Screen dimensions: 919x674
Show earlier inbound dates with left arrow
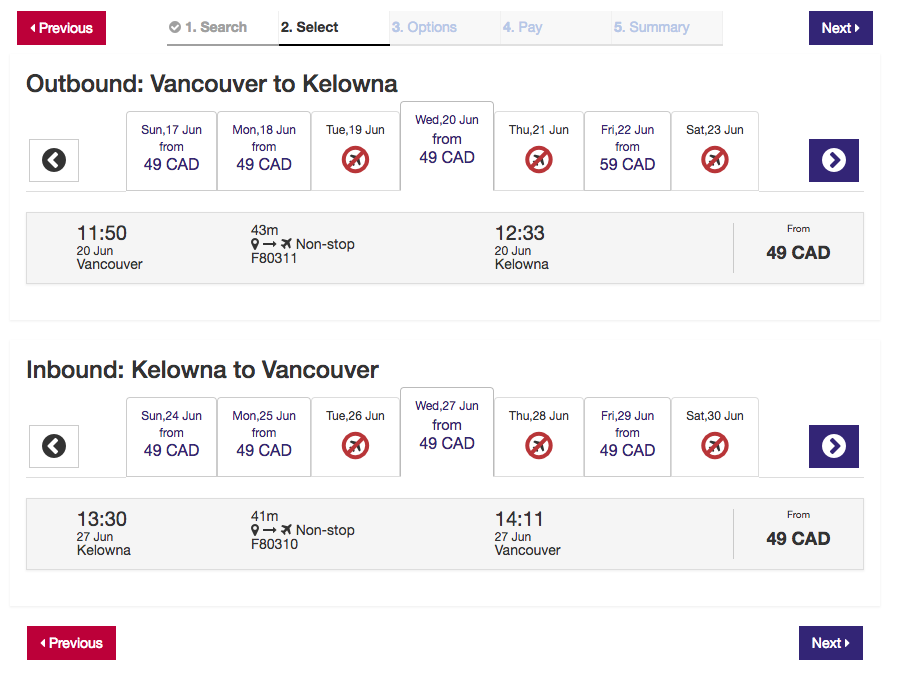coord(54,446)
